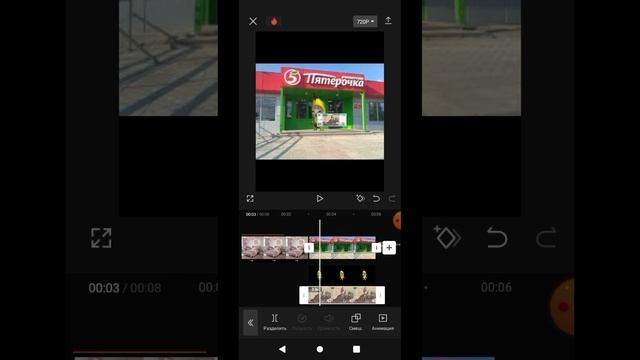This screenshot has height=360, width=640.
Task: Add a keyframe with the diamond icon
Action: click(360, 198)
